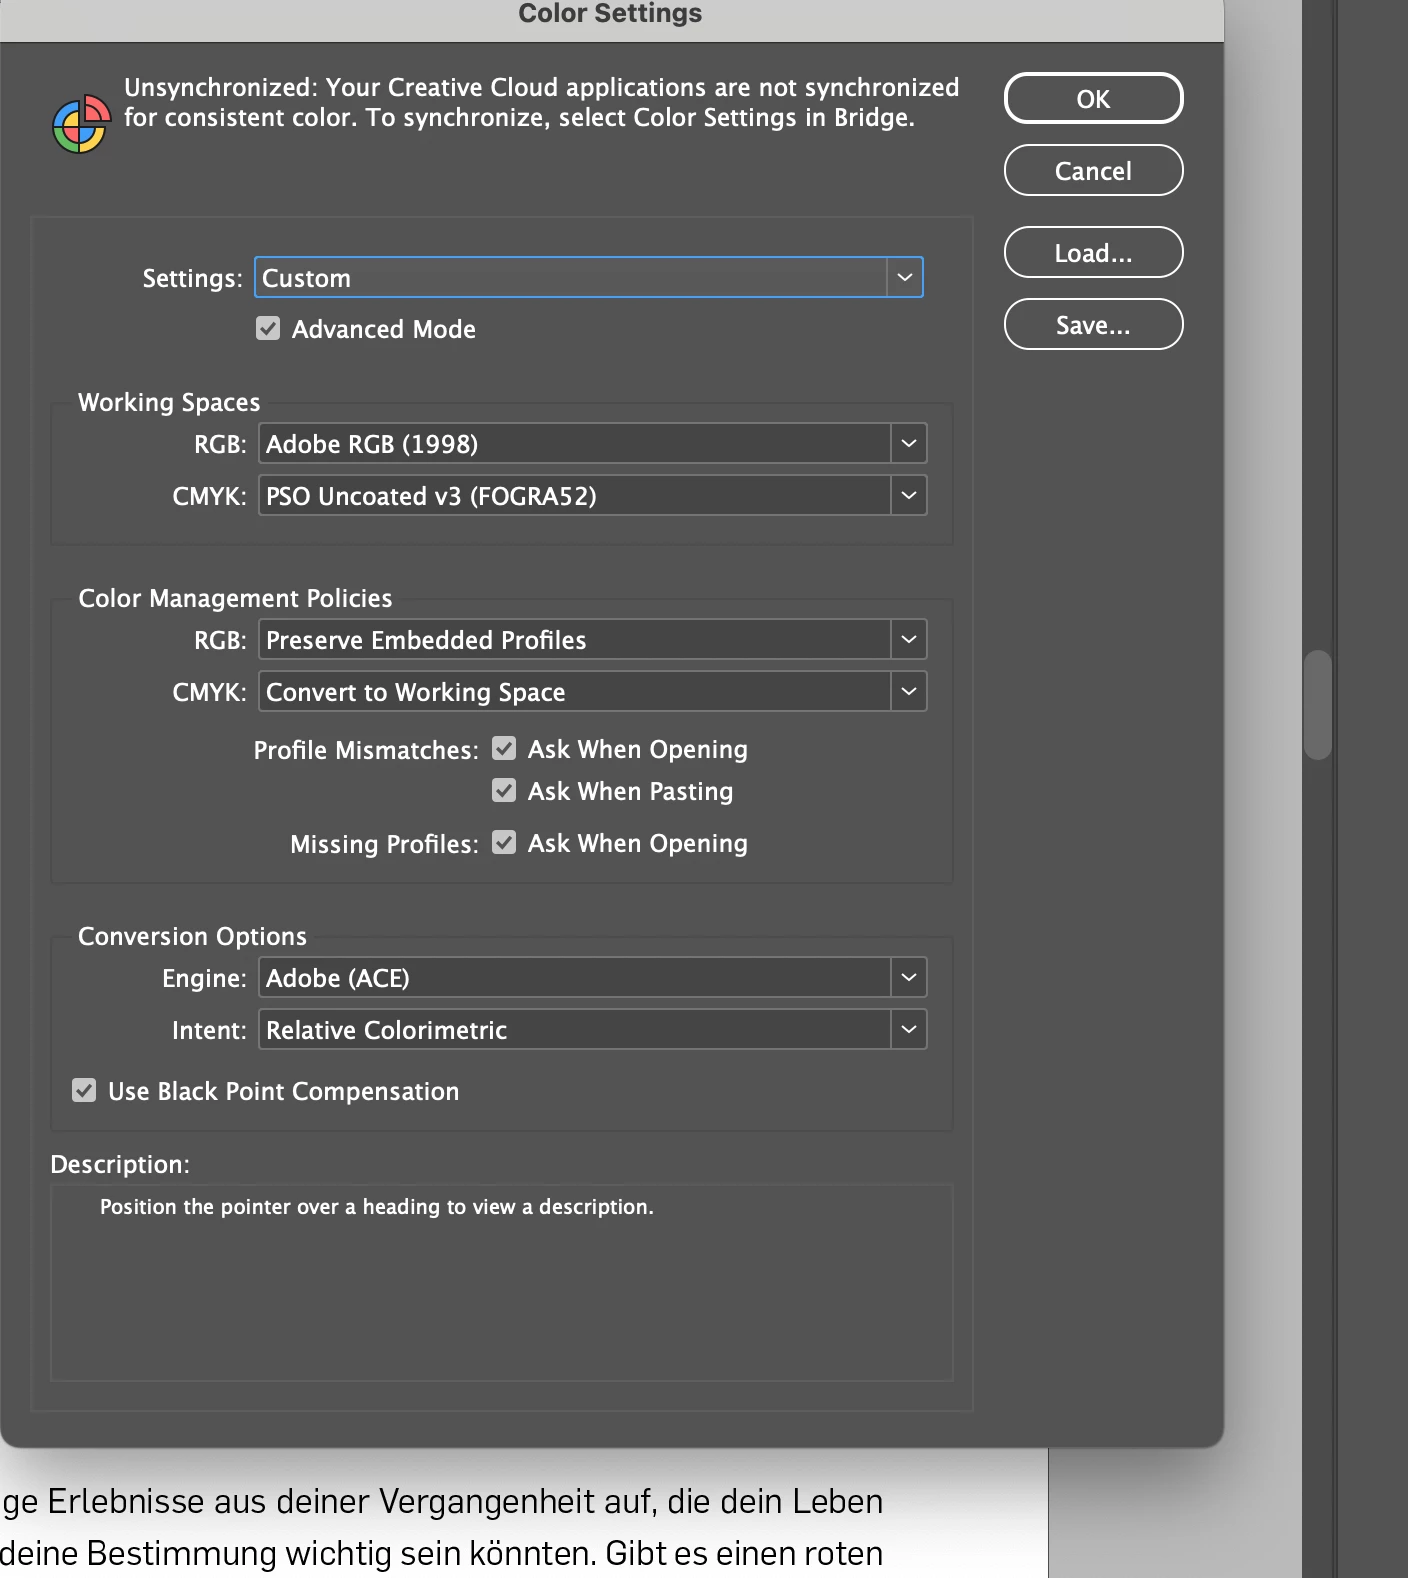The height and width of the screenshot is (1578, 1408).
Task: Click chevron beside Adobe (ACE)
Action: click(x=909, y=977)
